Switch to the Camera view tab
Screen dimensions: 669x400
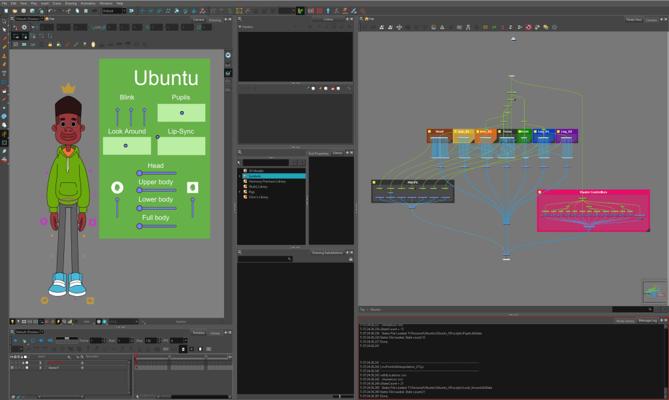point(198,20)
